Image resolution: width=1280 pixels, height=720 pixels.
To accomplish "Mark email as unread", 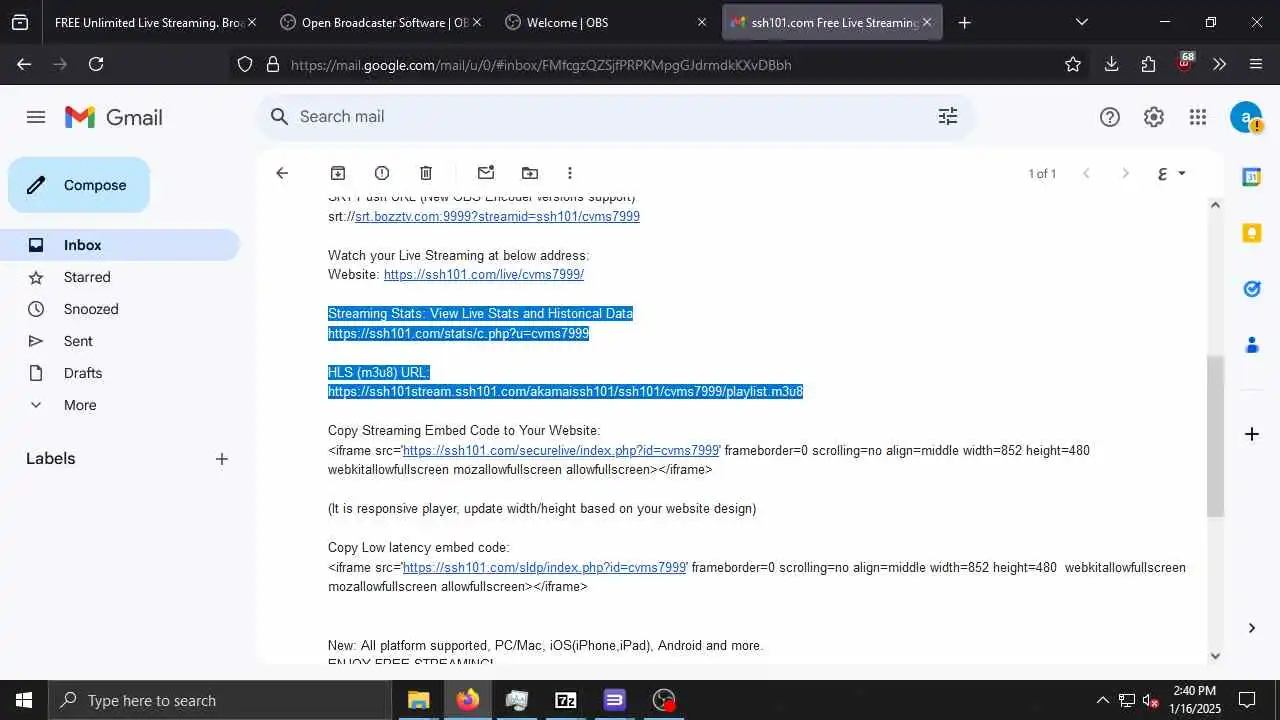I will point(486,173).
